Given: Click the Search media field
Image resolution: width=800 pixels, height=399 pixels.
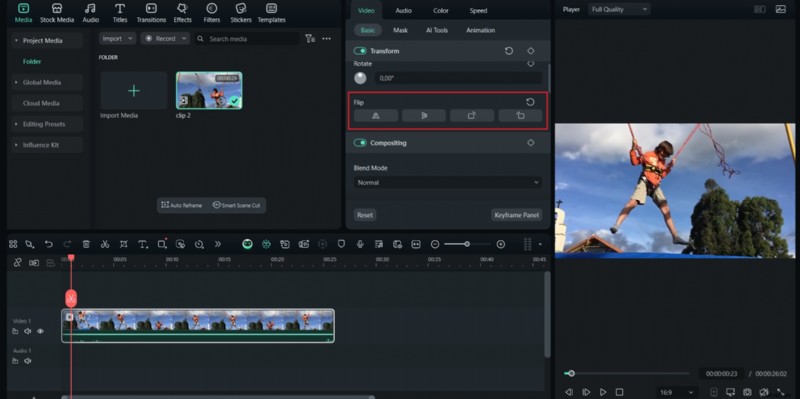Looking at the screenshot, I should [x=247, y=39].
